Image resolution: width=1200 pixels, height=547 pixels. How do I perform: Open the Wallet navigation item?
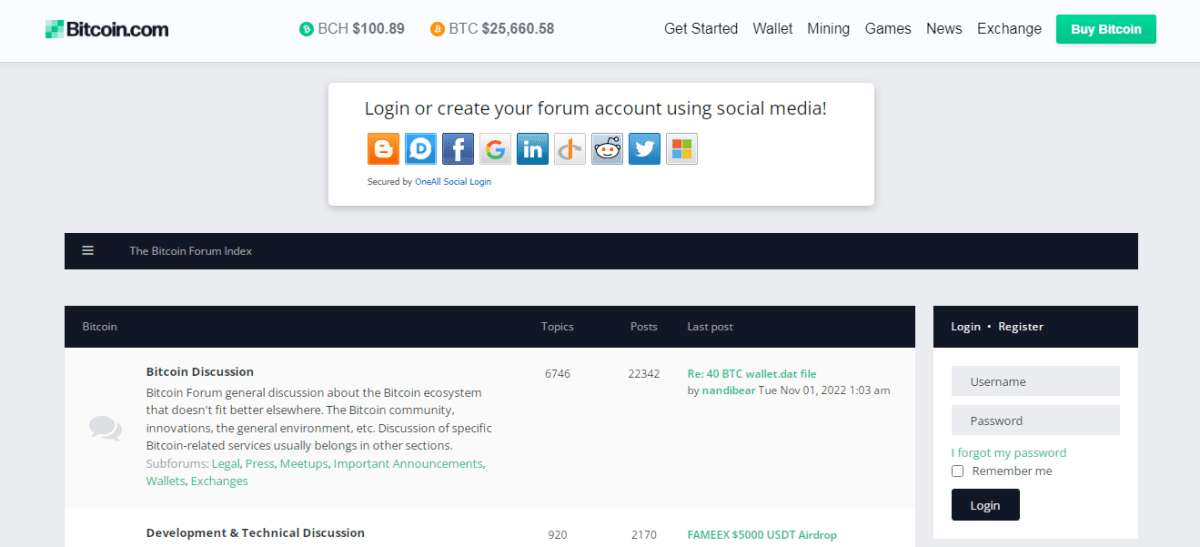coord(773,29)
